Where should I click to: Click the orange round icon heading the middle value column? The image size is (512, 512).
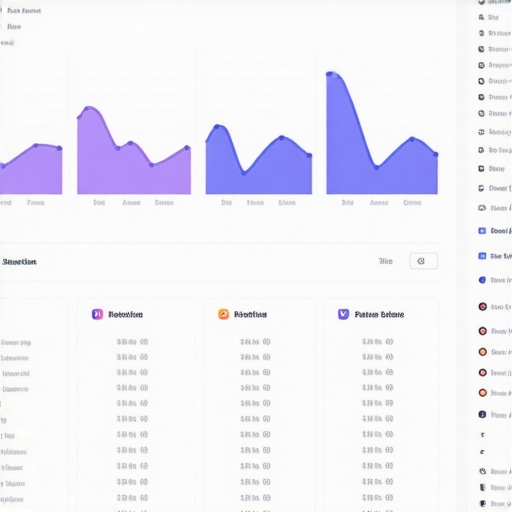(223, 314)
